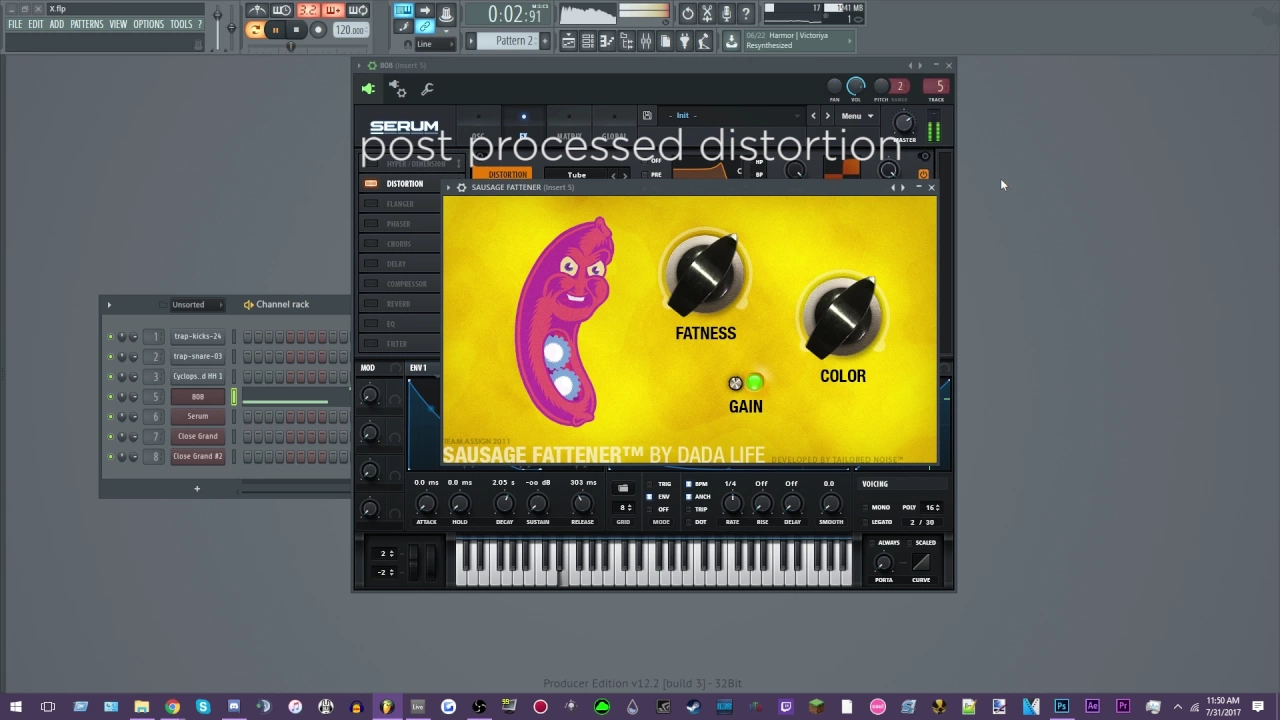Open the FILE menu
This screenshot has width=1280, height=720.
pyautogui.click(x=15, y=24)
